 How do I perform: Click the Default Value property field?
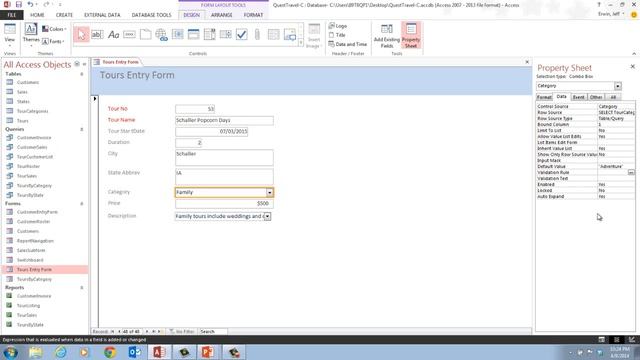click(616, 167)
